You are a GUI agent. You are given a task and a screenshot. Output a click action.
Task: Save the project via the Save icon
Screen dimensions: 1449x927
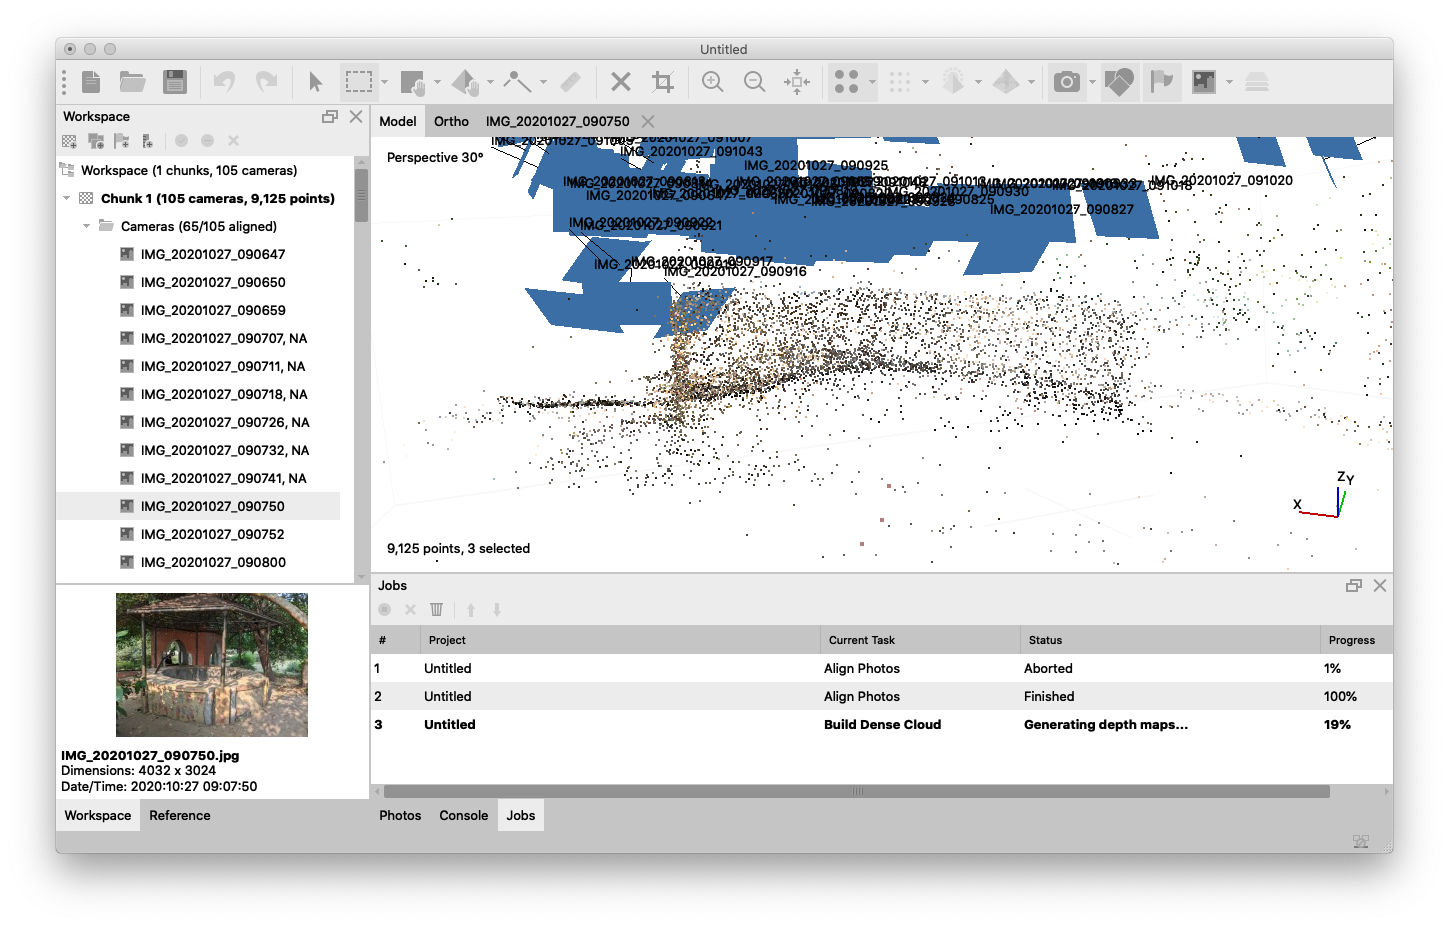pos(175,81)
